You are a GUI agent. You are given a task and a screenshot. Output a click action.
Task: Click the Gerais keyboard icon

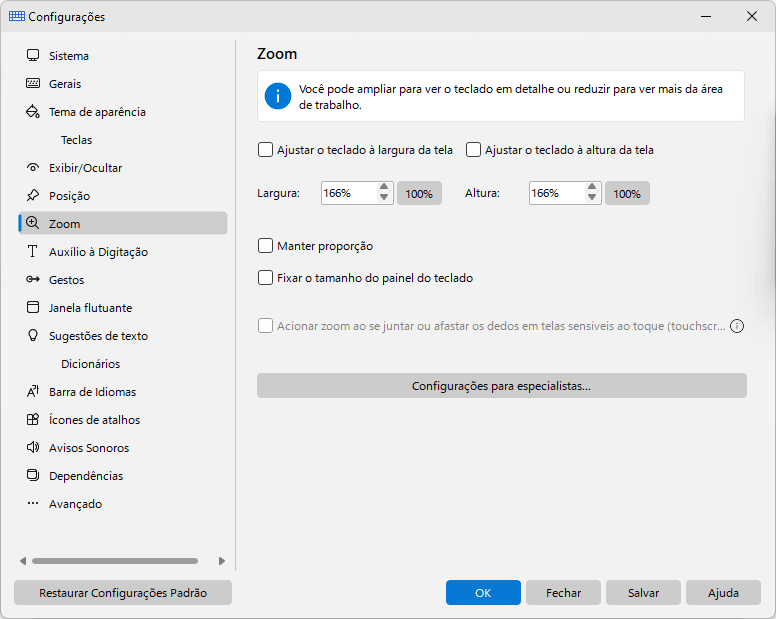(x=33, y=83)
